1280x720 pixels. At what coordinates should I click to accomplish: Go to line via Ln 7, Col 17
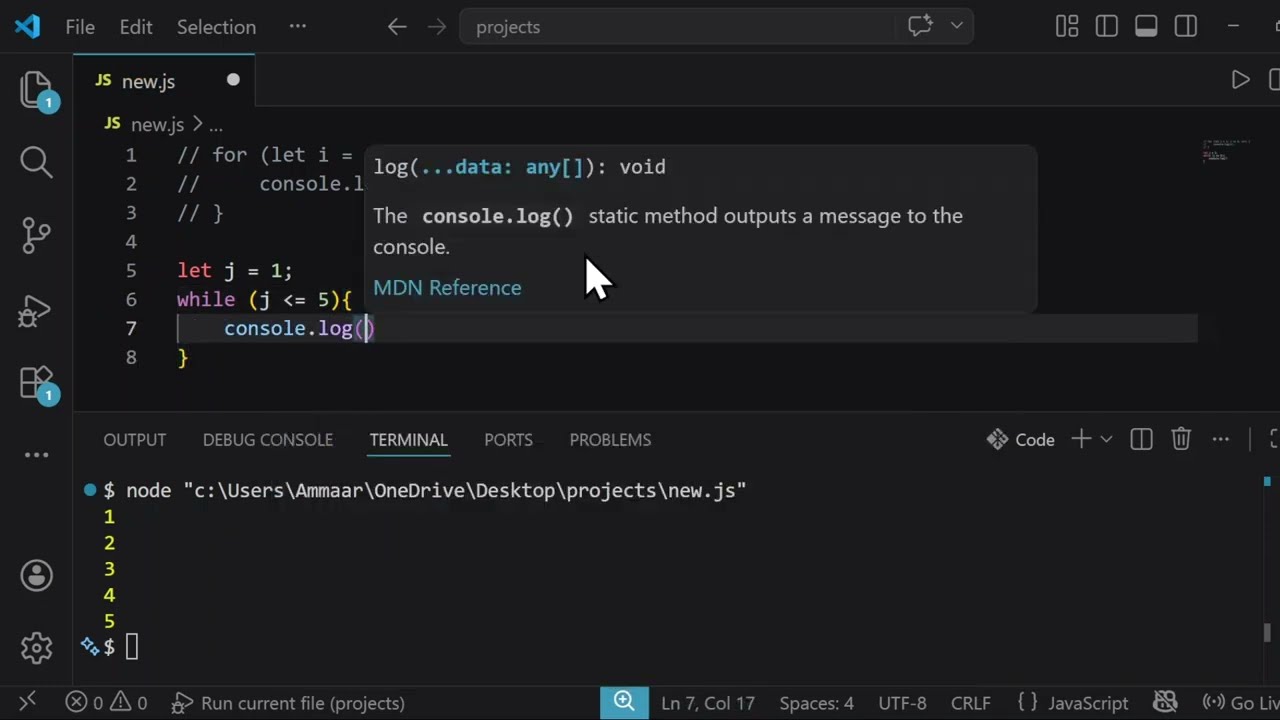708,703
